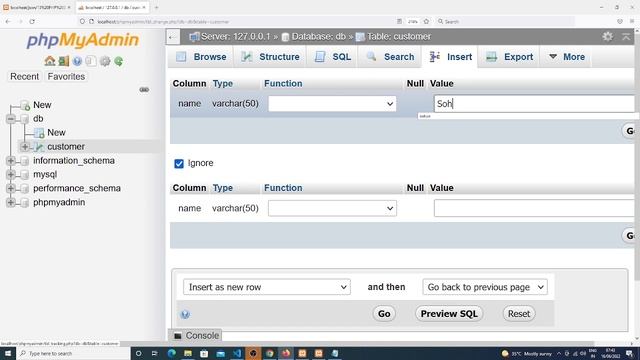Screen dimensions: 640x360
Task: Click New database icon in tree
Action: (x=25, y=105)
